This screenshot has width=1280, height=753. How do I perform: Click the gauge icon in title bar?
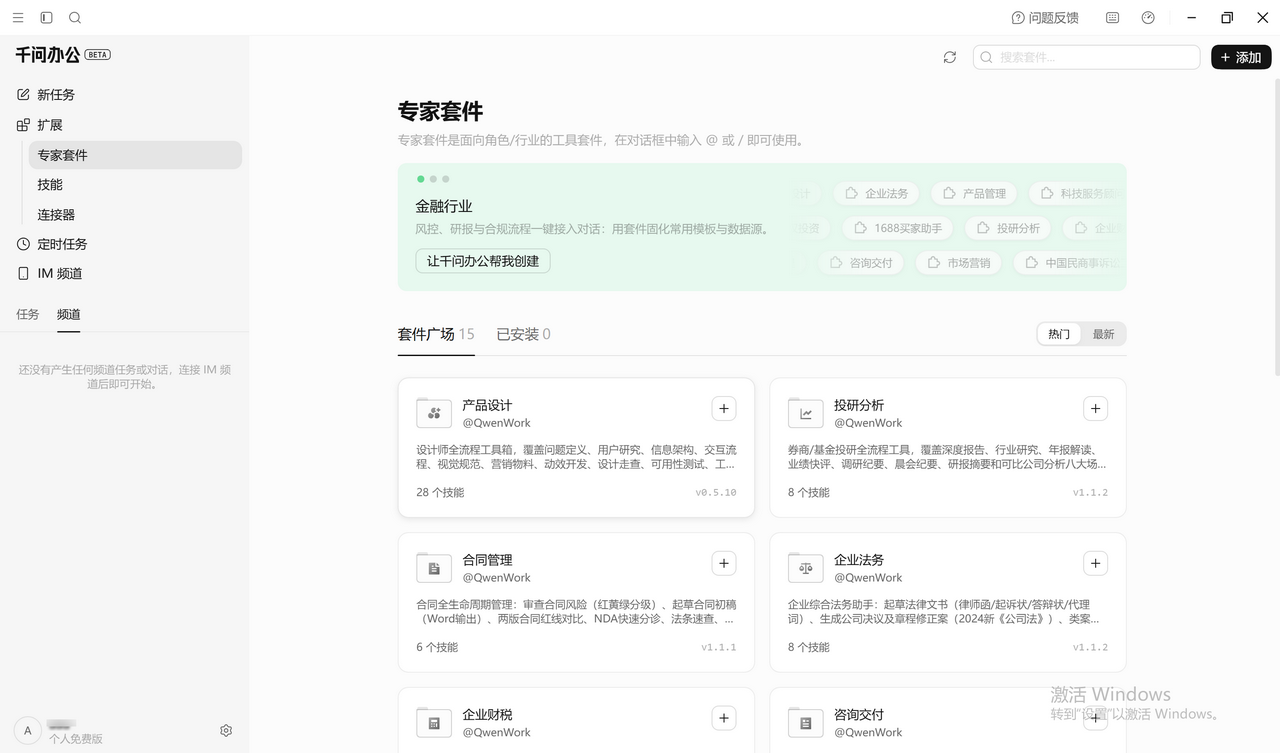point(1148,18)
